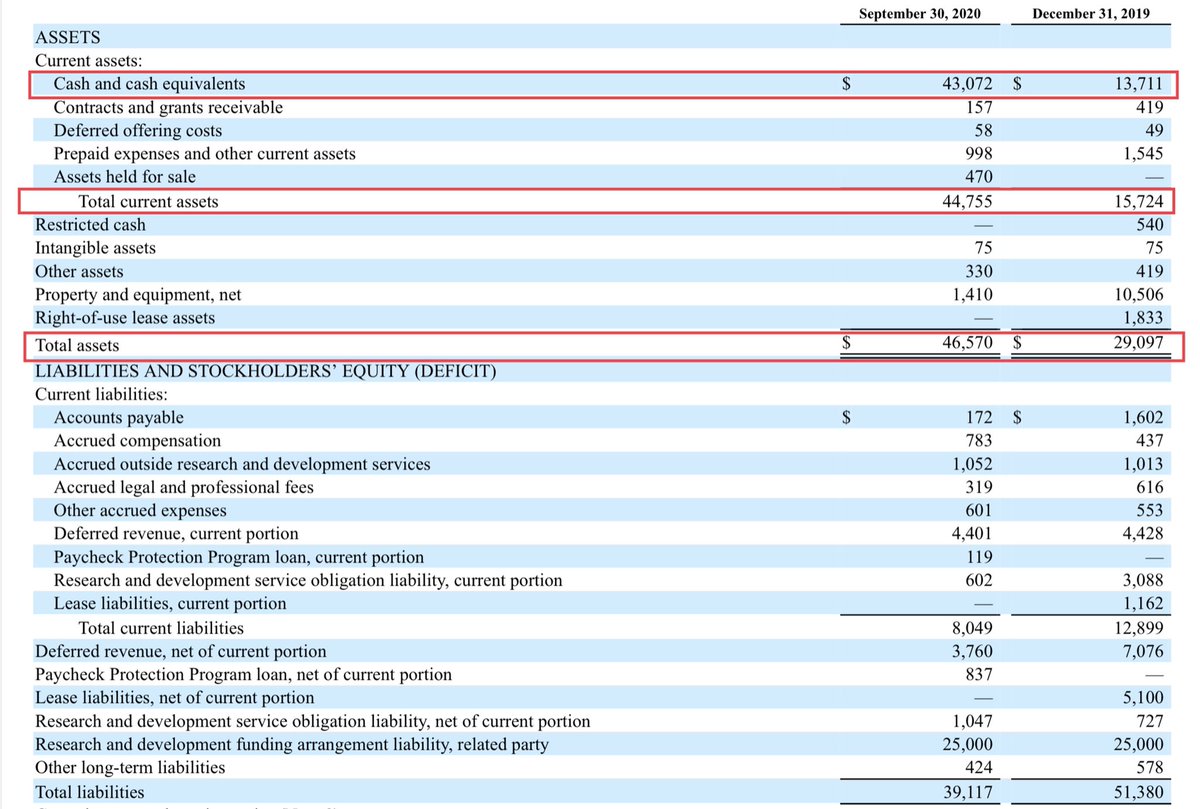Image resolution: width=1200 pixels, height=809 pixels.
Task: Select right-of-use value 1,833
Action: 1142,318
